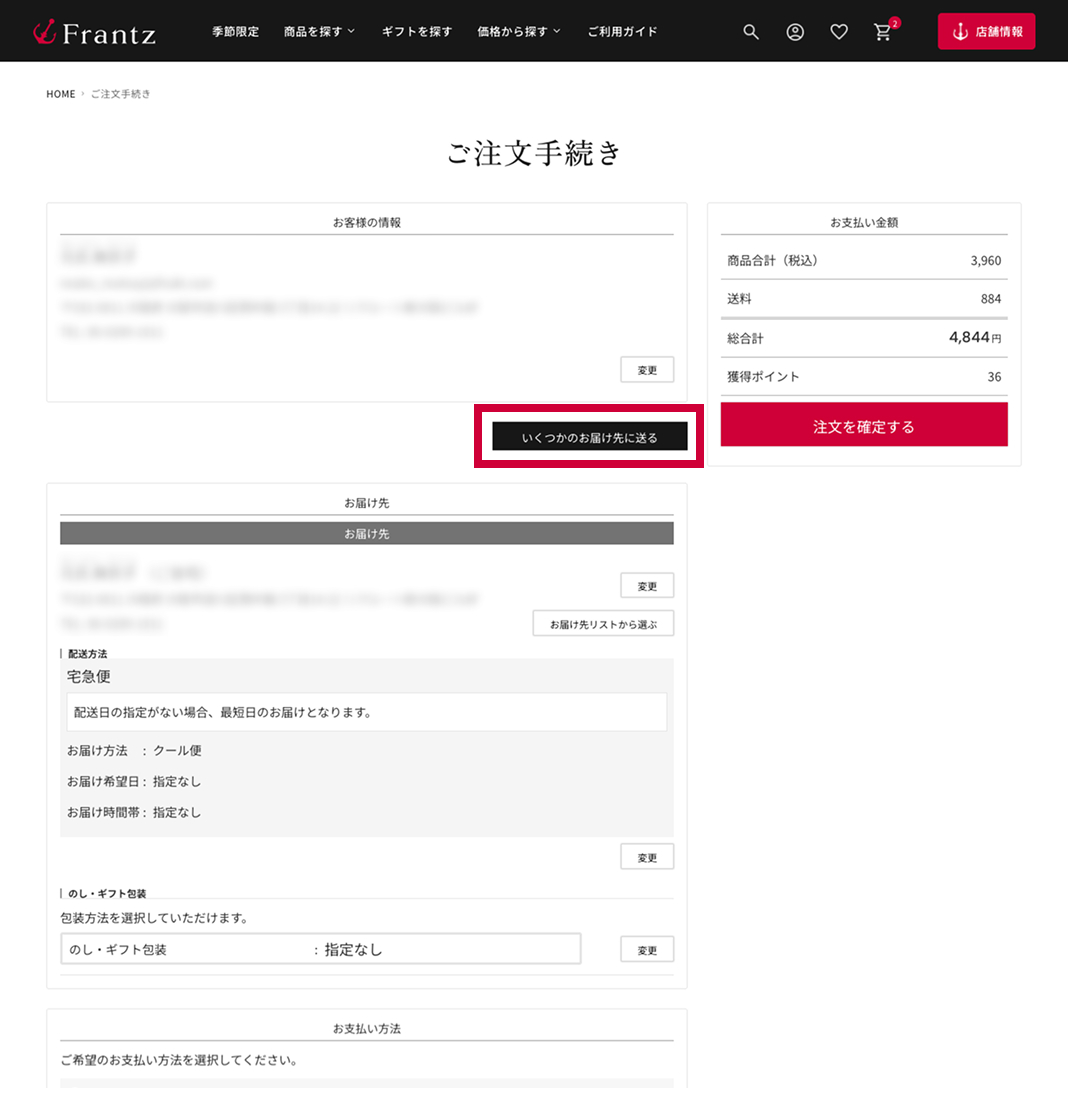Click the のし・ギフト包装 selection field
The image size is (1068, 1098).
pos(320,950)
